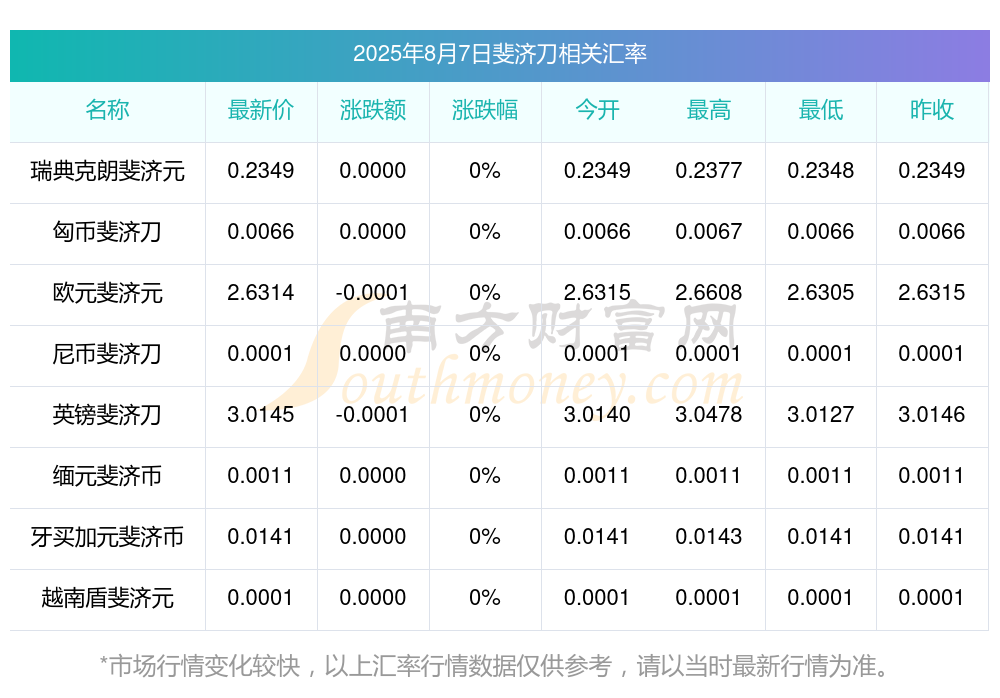Select 昨收 value 2.6315 for 欧元斐济元
The image size is (1000, 698).
pyautogui.click(x=932, y=292)
